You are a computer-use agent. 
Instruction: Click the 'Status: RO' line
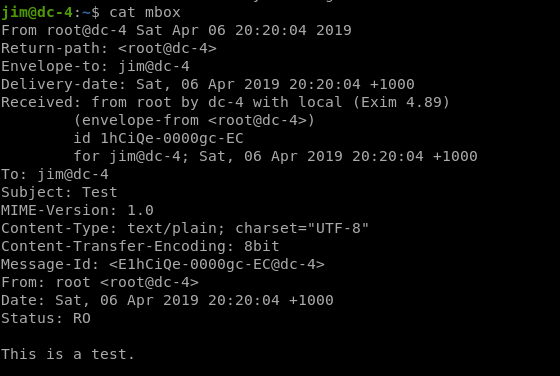46,319
